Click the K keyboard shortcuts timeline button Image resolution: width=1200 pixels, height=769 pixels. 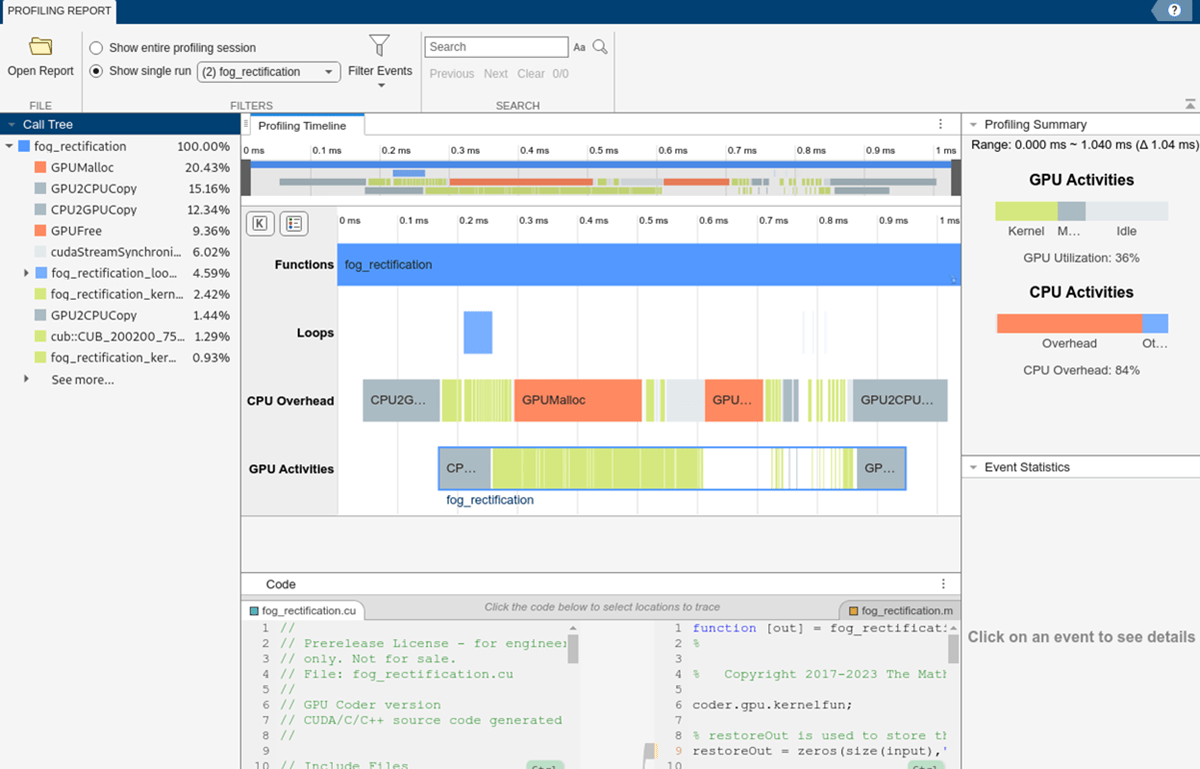pos(260,223)
